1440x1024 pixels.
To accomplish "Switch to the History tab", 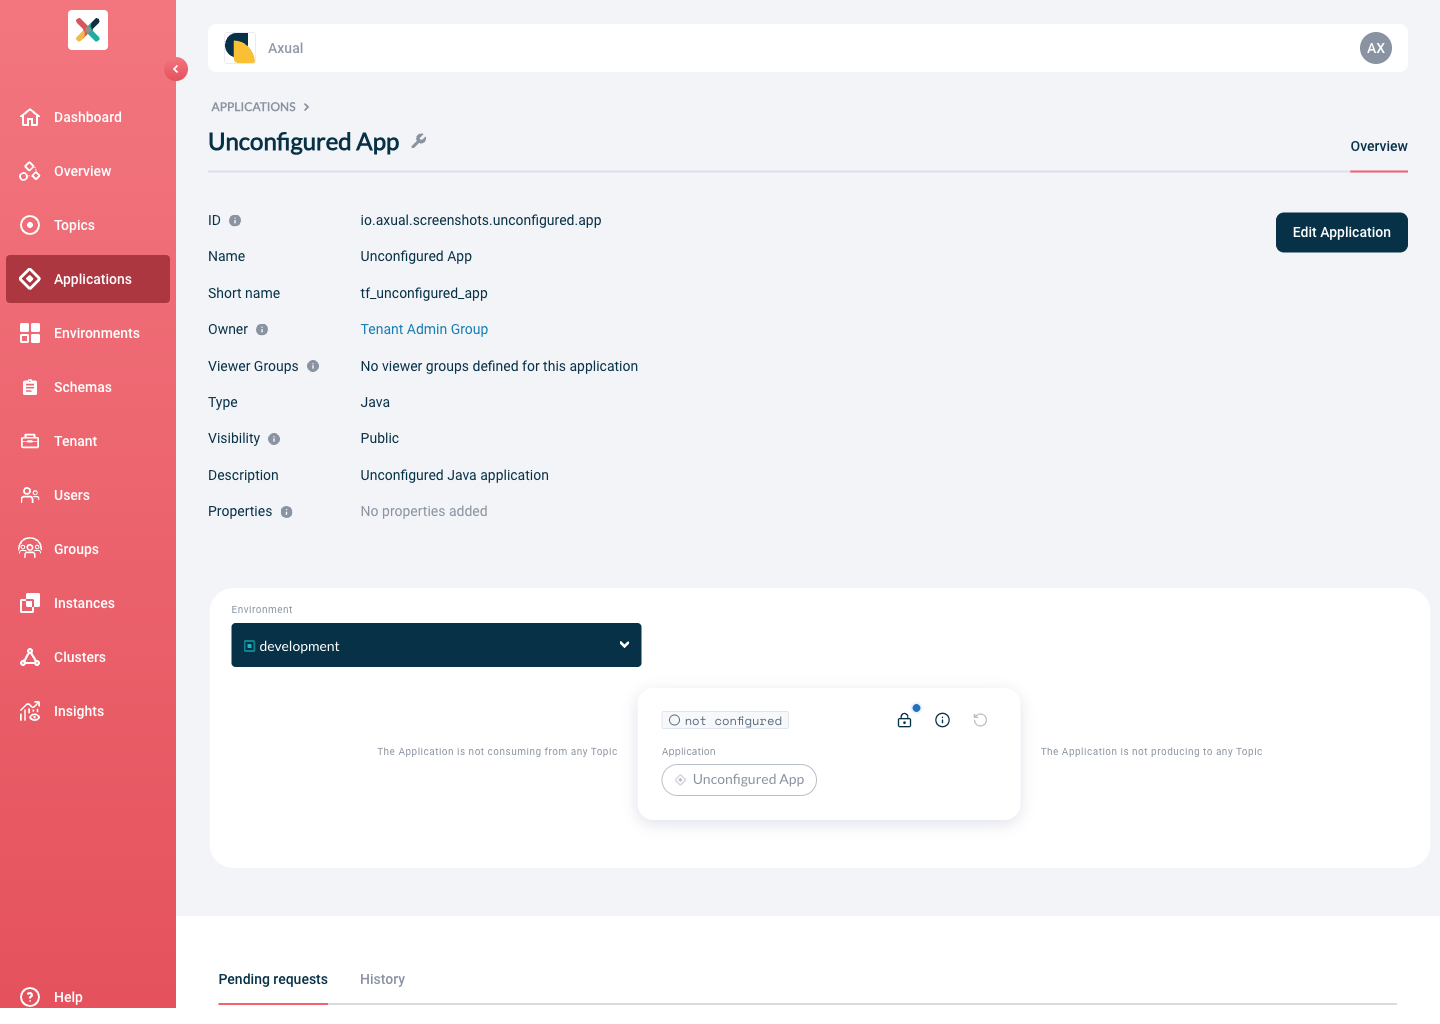I will tap(382, 979).
